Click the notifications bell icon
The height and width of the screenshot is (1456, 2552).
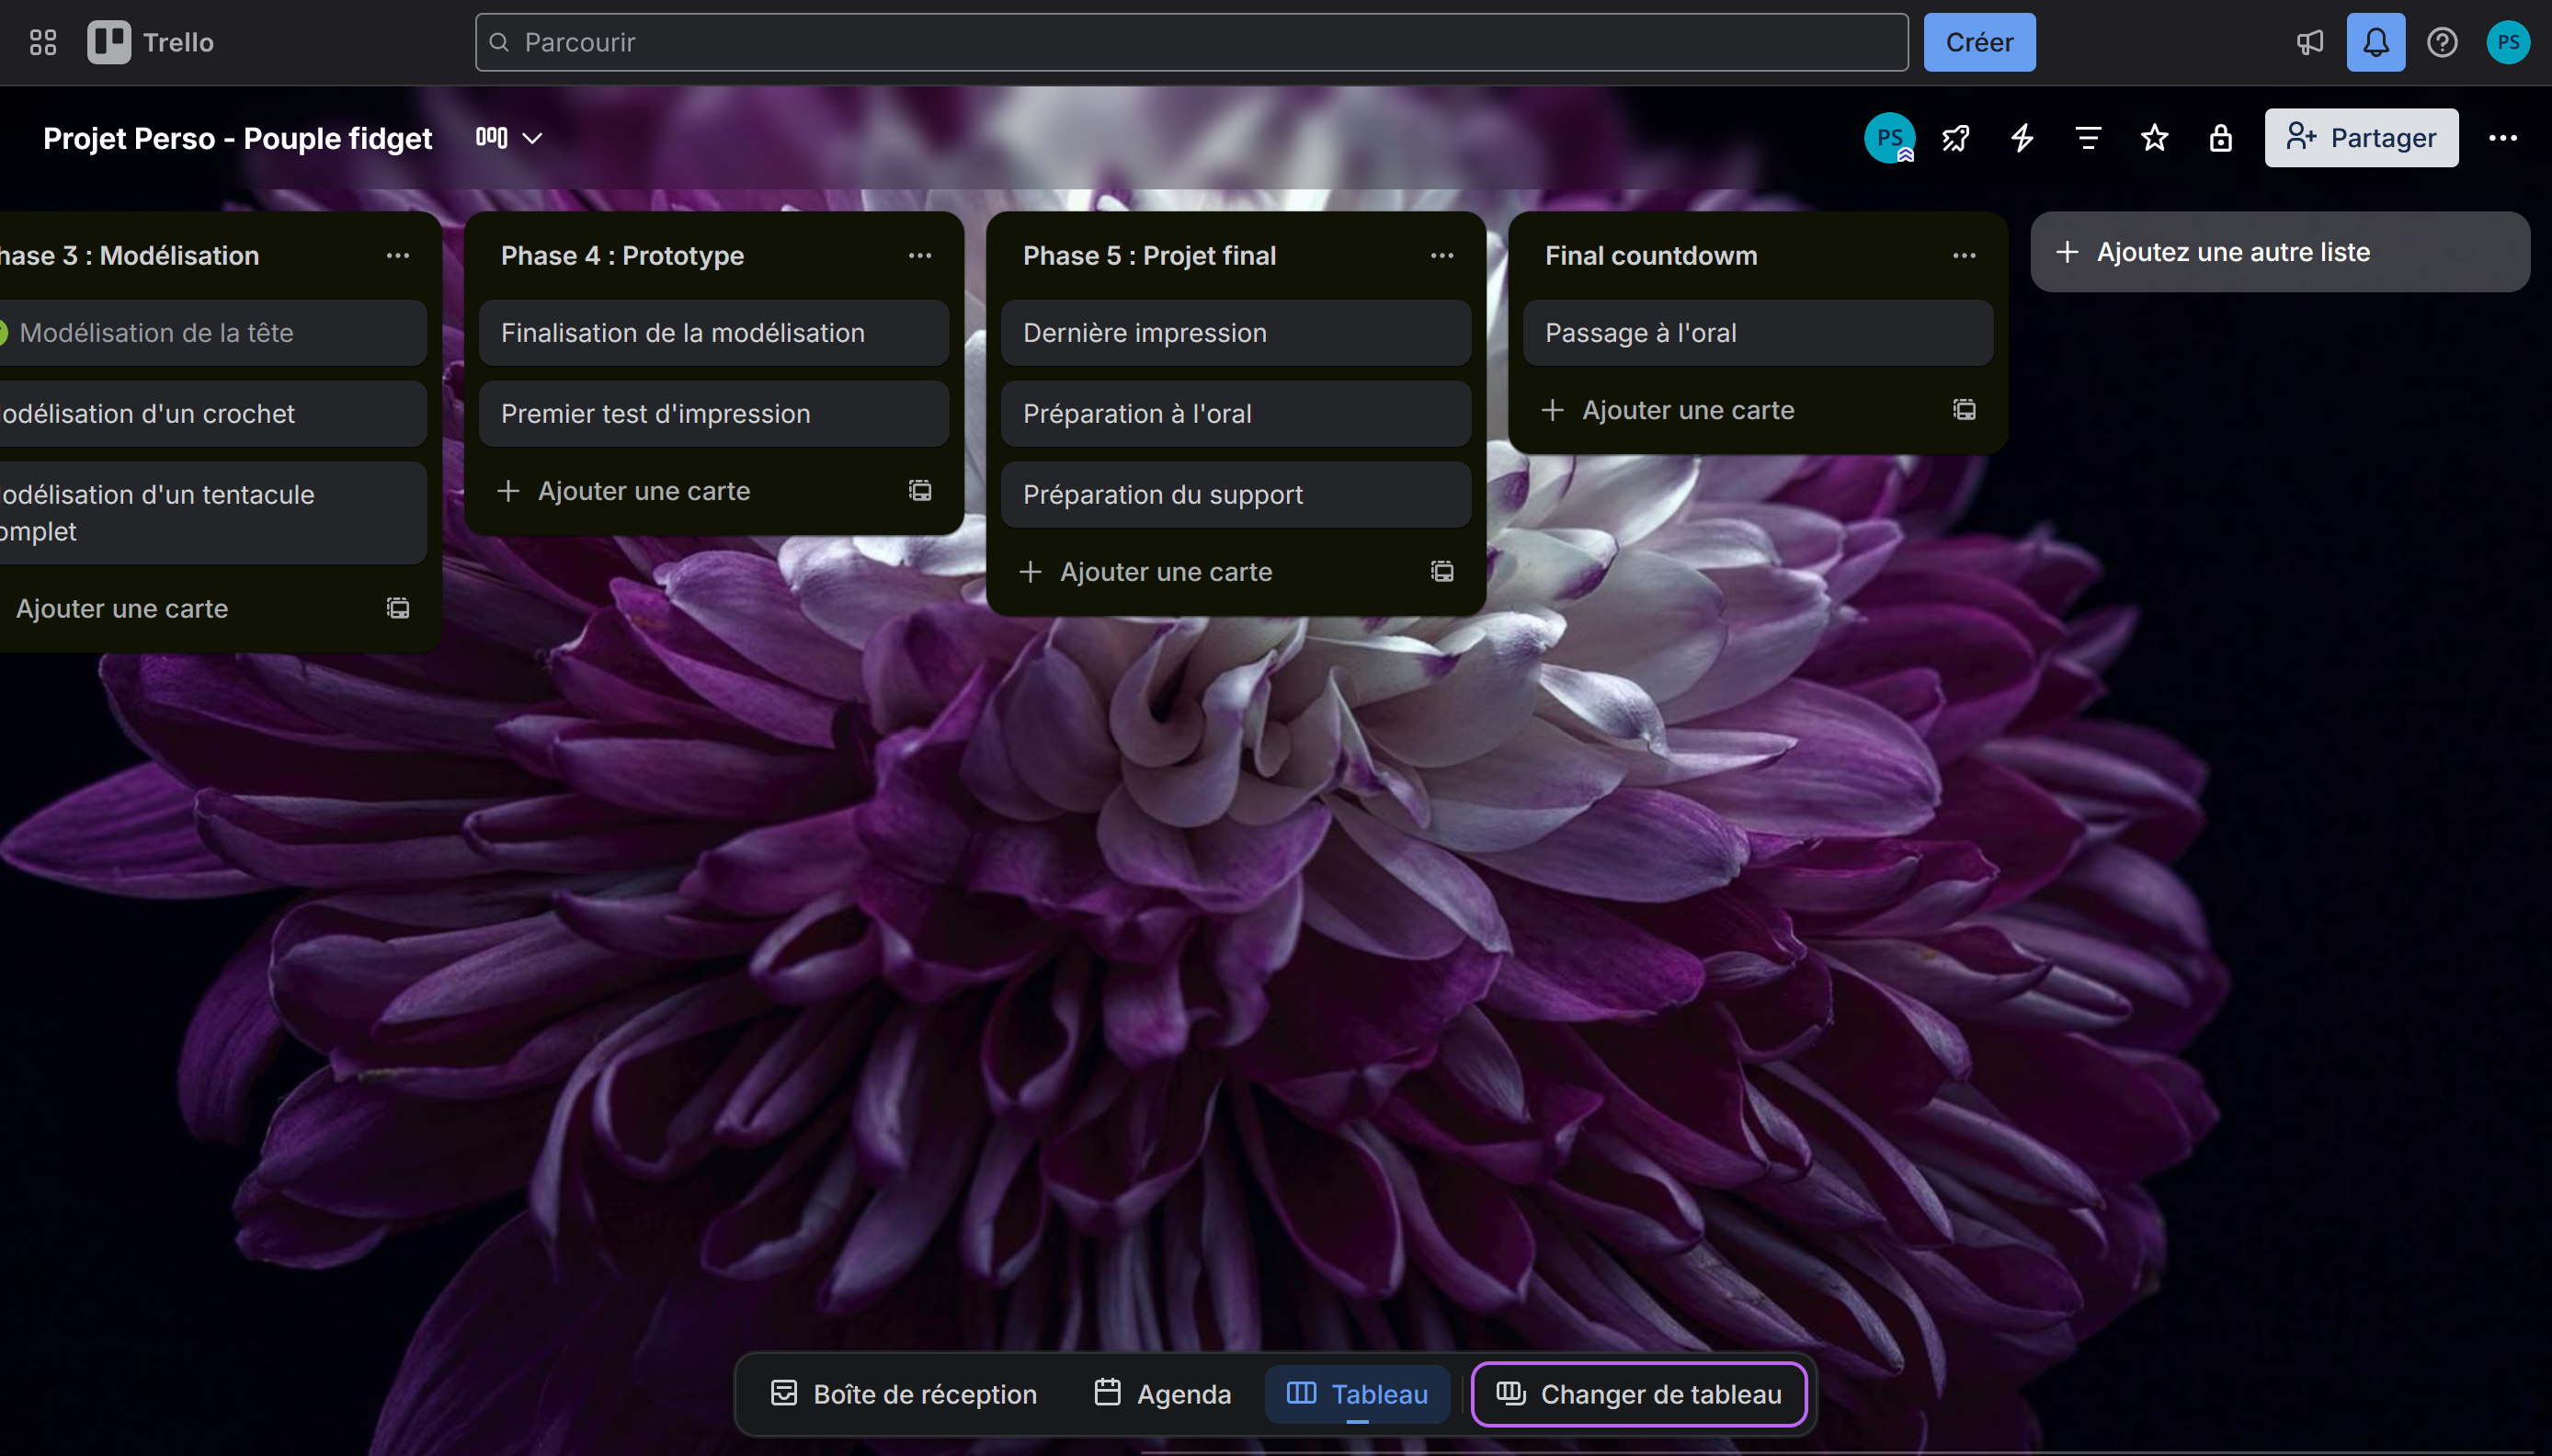tap(2375, 42)
